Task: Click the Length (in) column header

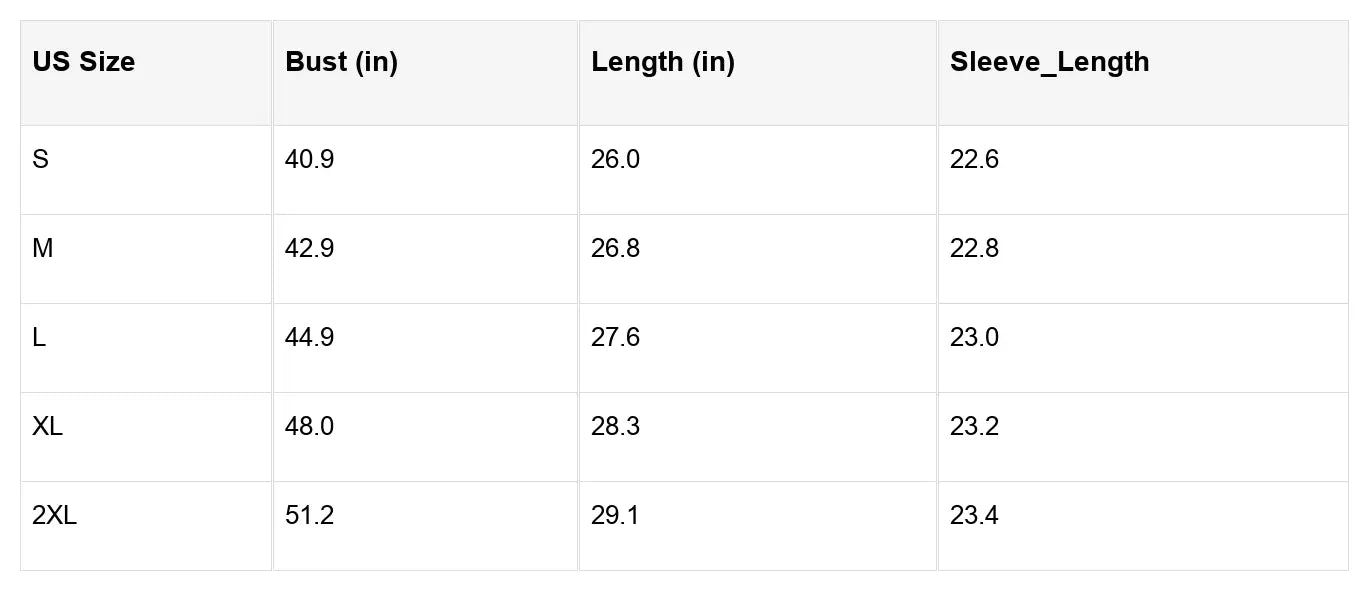Action: click(x=662, y=62)
